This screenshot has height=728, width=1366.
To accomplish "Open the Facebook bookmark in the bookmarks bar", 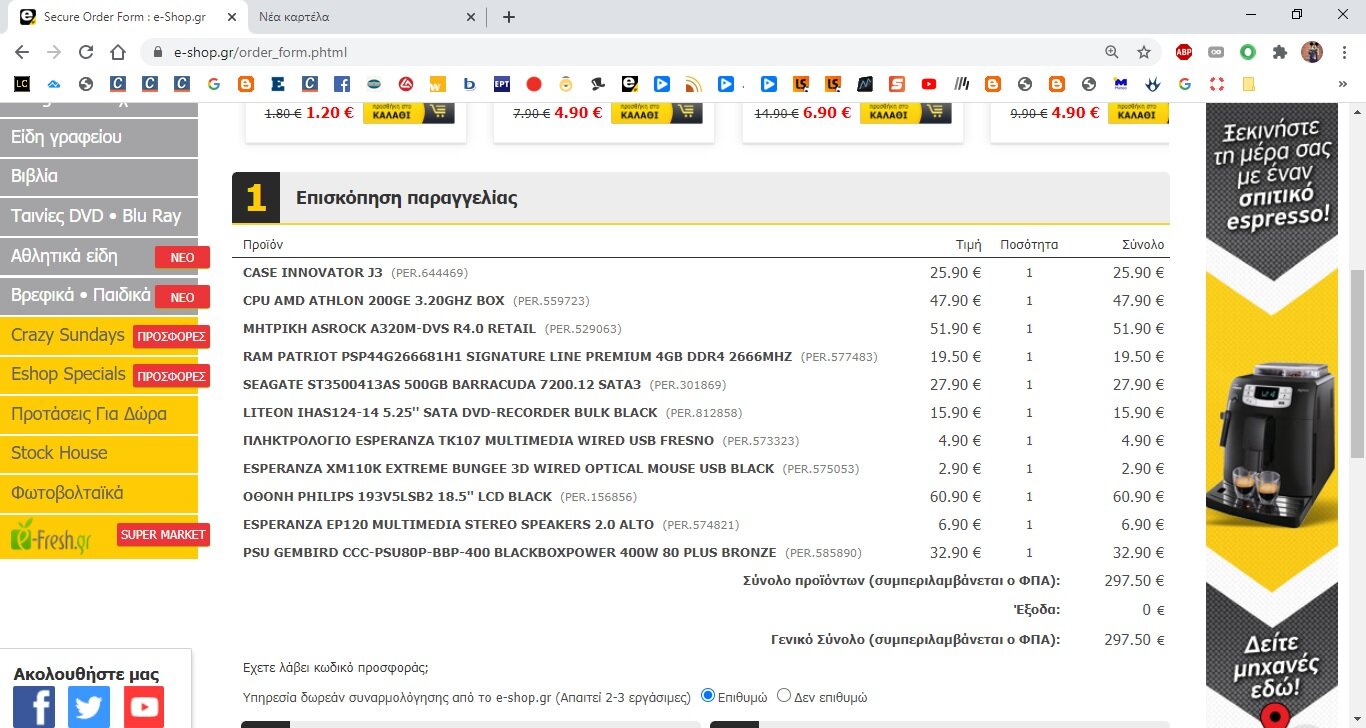I will [x=342, y=85].
